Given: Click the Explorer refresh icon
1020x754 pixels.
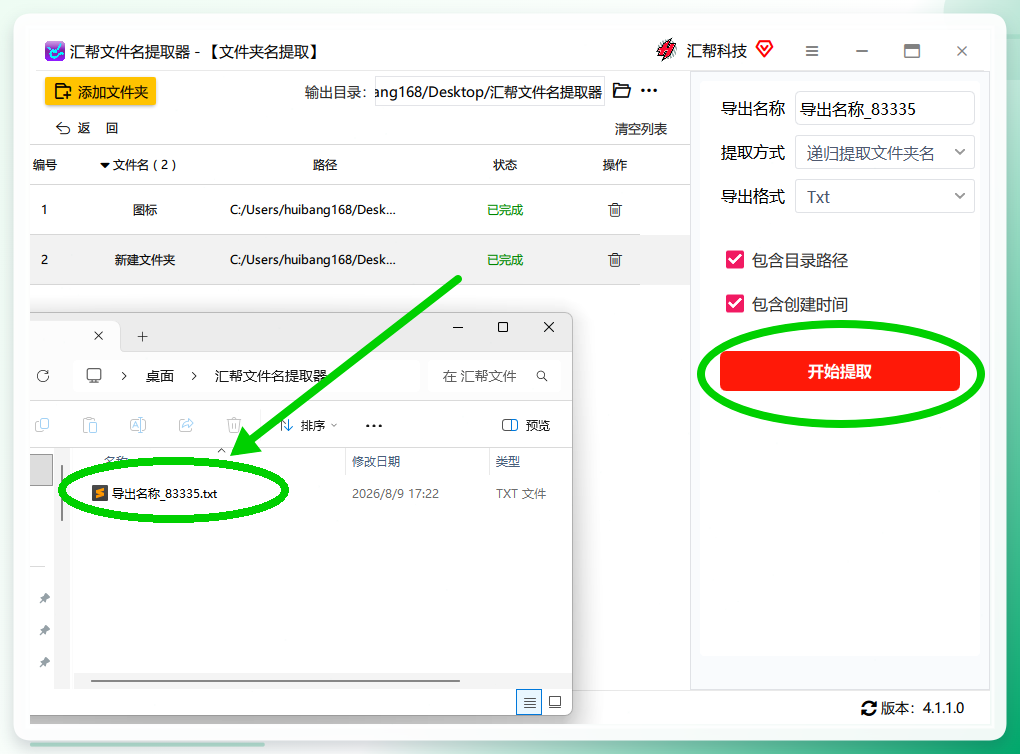Looking at the screenshot, I should coord(43,376).
